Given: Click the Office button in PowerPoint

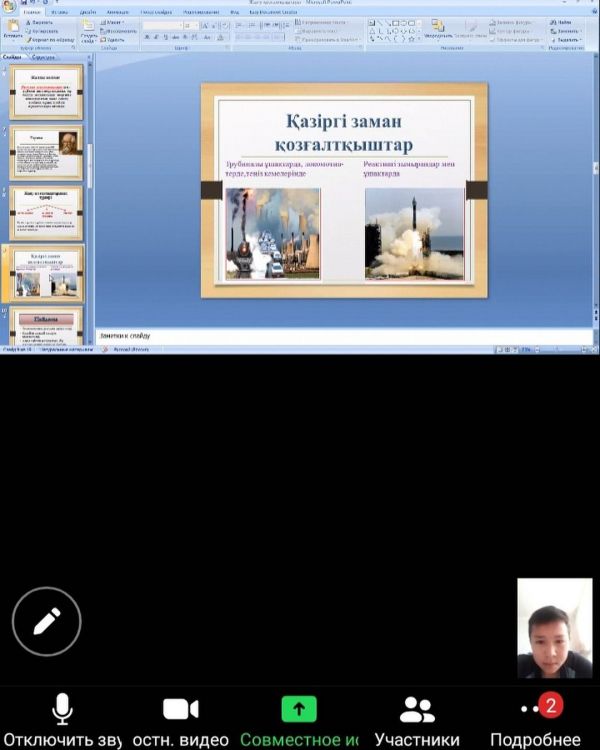Looking at the screenshot, I should point(8,5).
